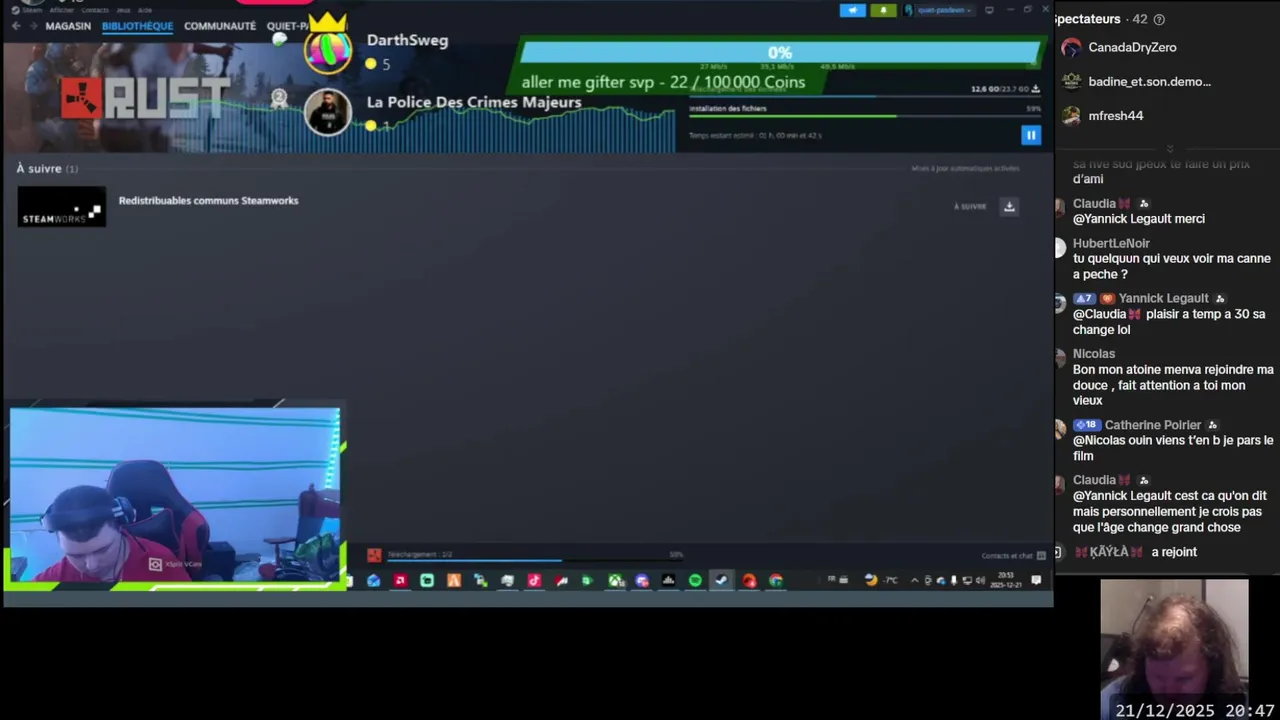Click the file installation progress bar
The width and height of the screenshot is (1280, 720).
[865, 116]
